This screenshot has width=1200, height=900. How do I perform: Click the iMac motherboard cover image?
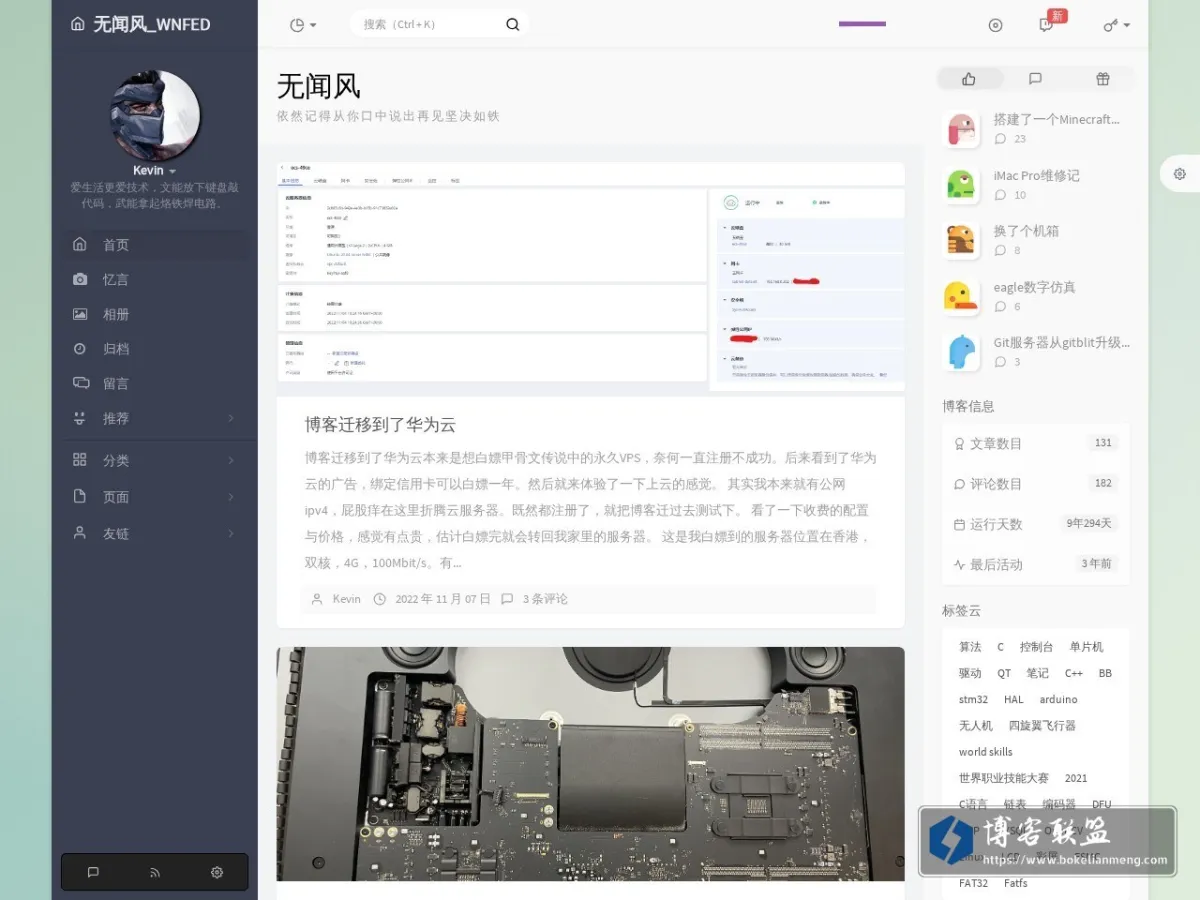pos(591,764)
